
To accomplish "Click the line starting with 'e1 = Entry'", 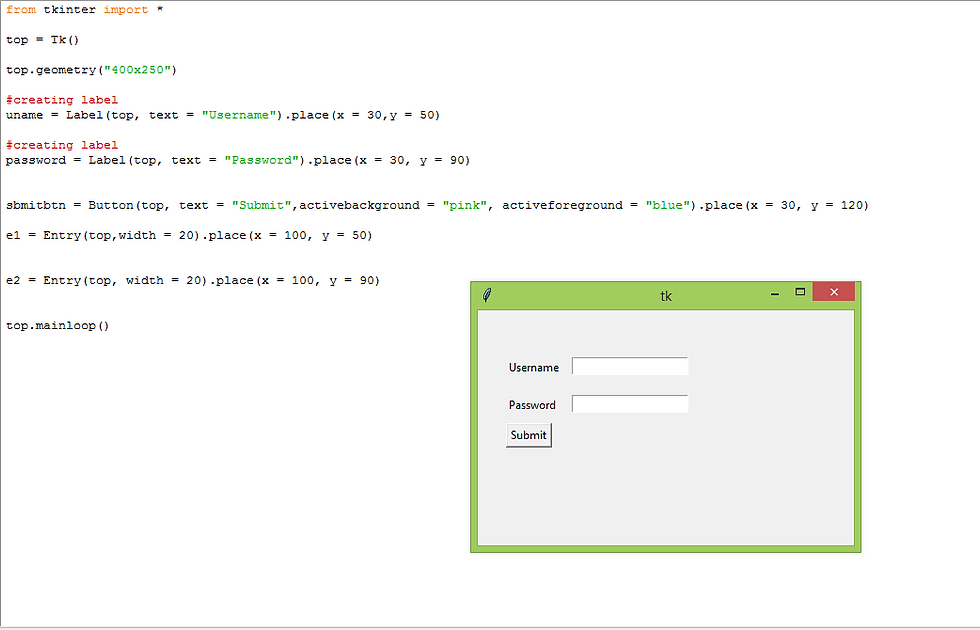I will [x=189, y=235].
